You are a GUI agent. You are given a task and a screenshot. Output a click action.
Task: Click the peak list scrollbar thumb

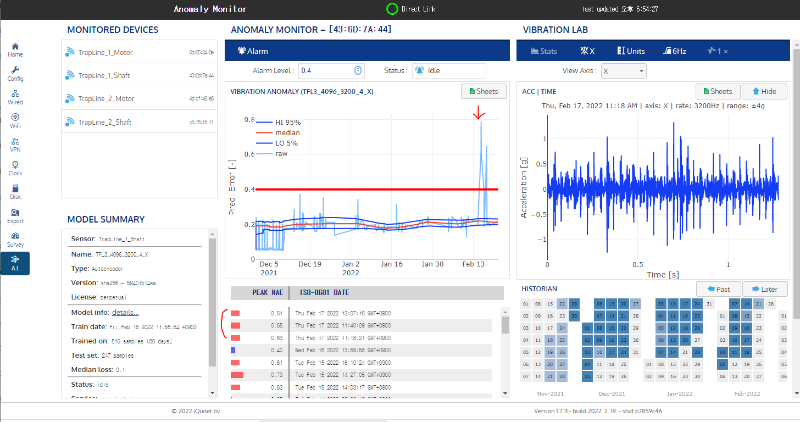click(x=505, y=325)
